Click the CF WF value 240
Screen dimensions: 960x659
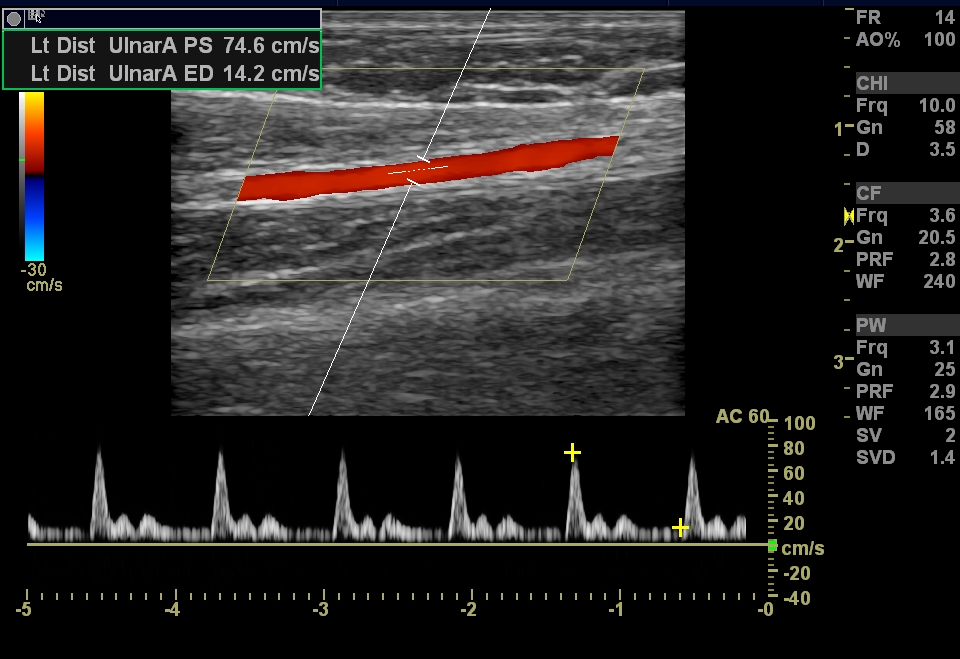(939, 282)
